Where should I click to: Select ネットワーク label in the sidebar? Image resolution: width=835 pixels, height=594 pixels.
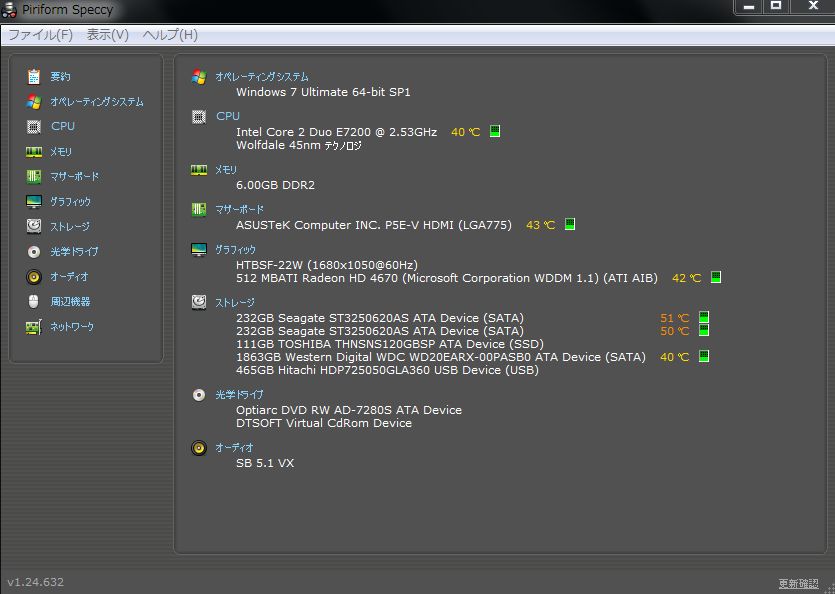(x=72, y=327)
